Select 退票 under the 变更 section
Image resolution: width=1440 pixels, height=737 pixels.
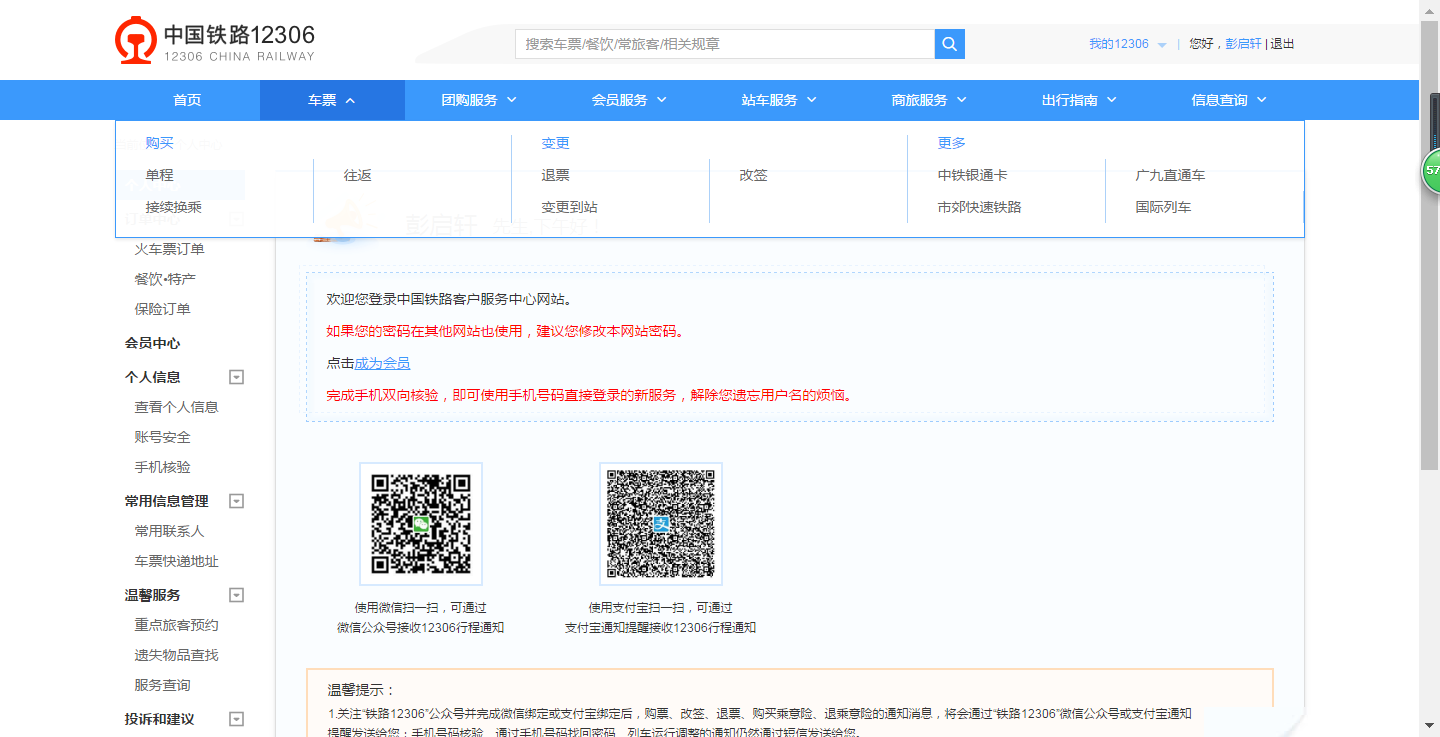point(556,175)
